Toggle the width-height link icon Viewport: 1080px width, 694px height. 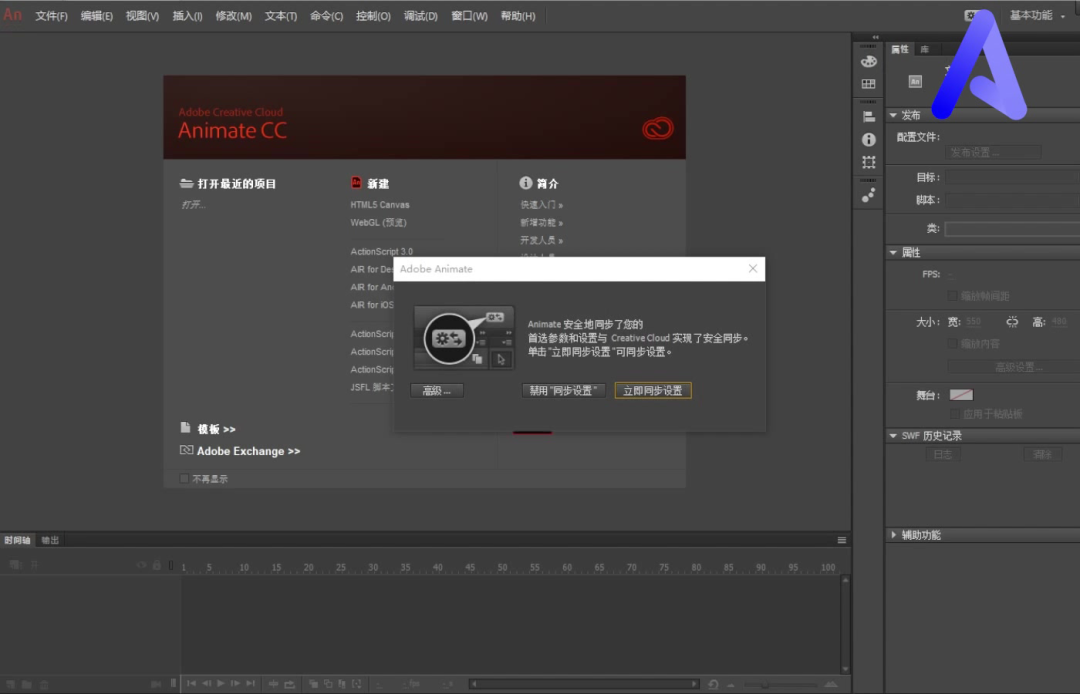[1012, 322]
